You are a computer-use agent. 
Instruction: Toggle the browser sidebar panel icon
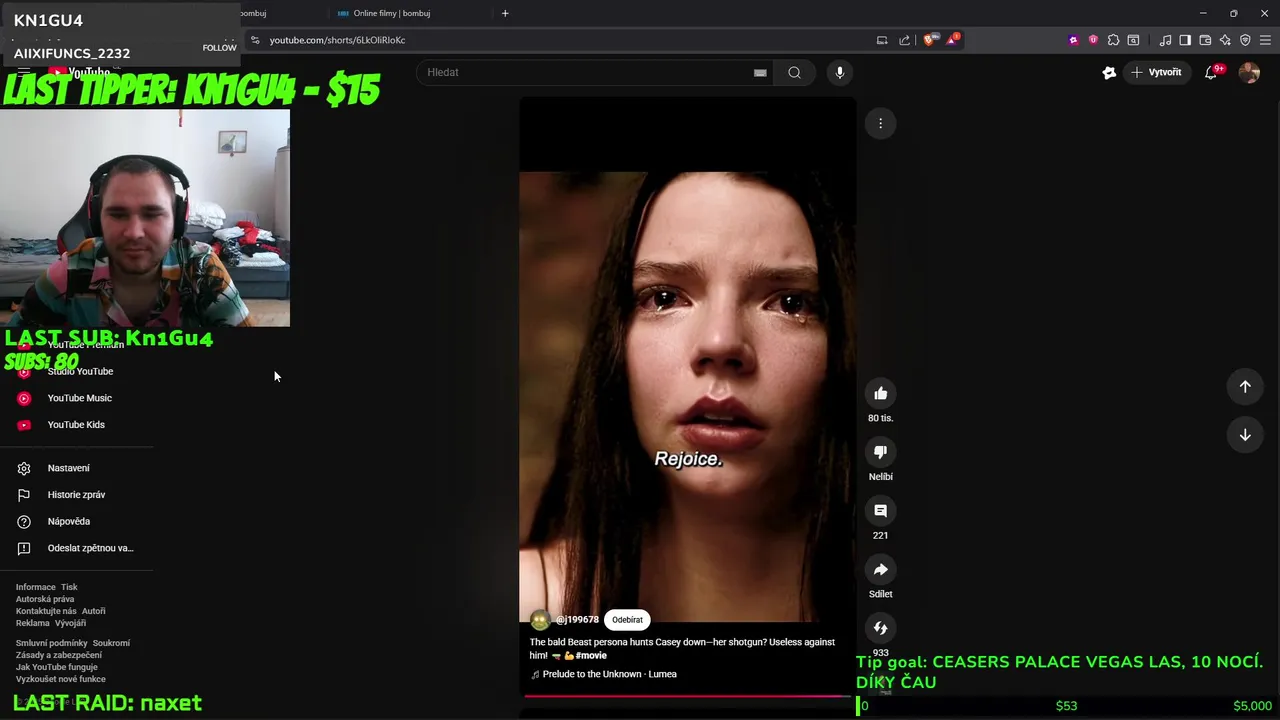(1185, 40)
